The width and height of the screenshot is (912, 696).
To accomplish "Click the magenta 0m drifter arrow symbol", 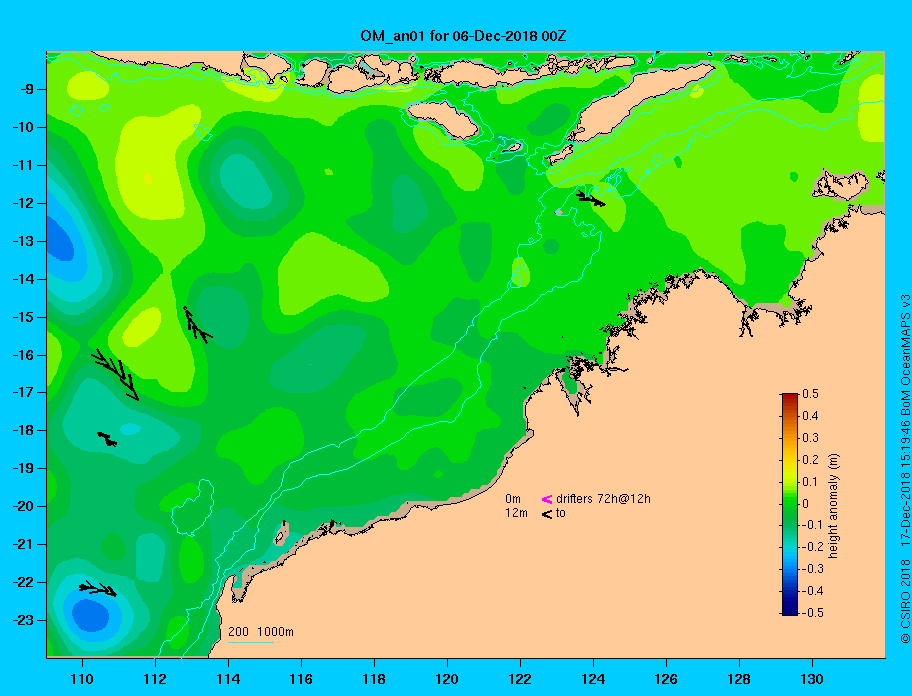I will point(547,499).
